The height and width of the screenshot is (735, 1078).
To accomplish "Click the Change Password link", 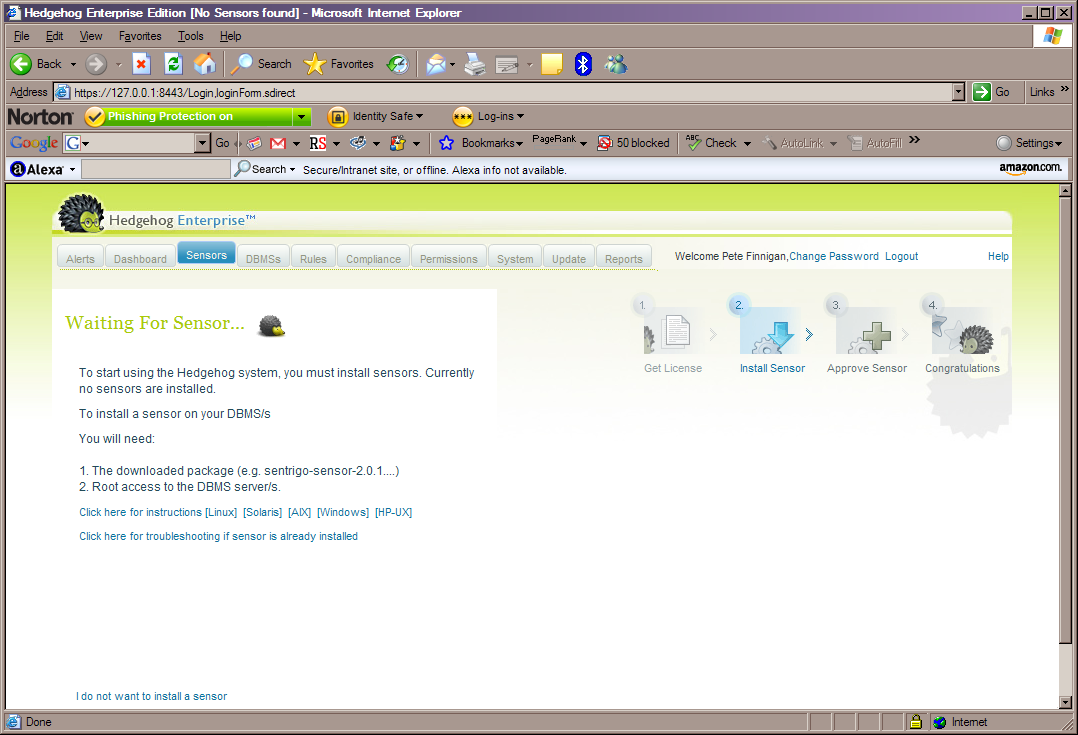I will point(834,256).
